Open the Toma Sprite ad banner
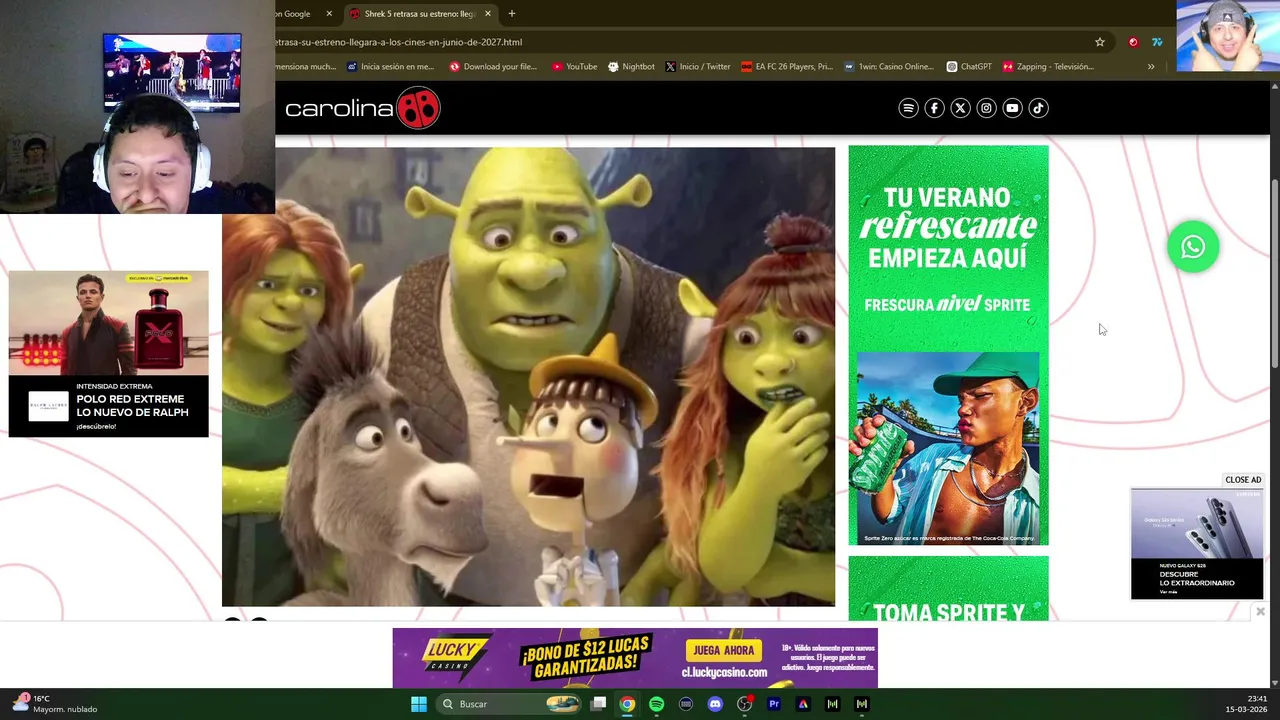 [x=948, y=589]
